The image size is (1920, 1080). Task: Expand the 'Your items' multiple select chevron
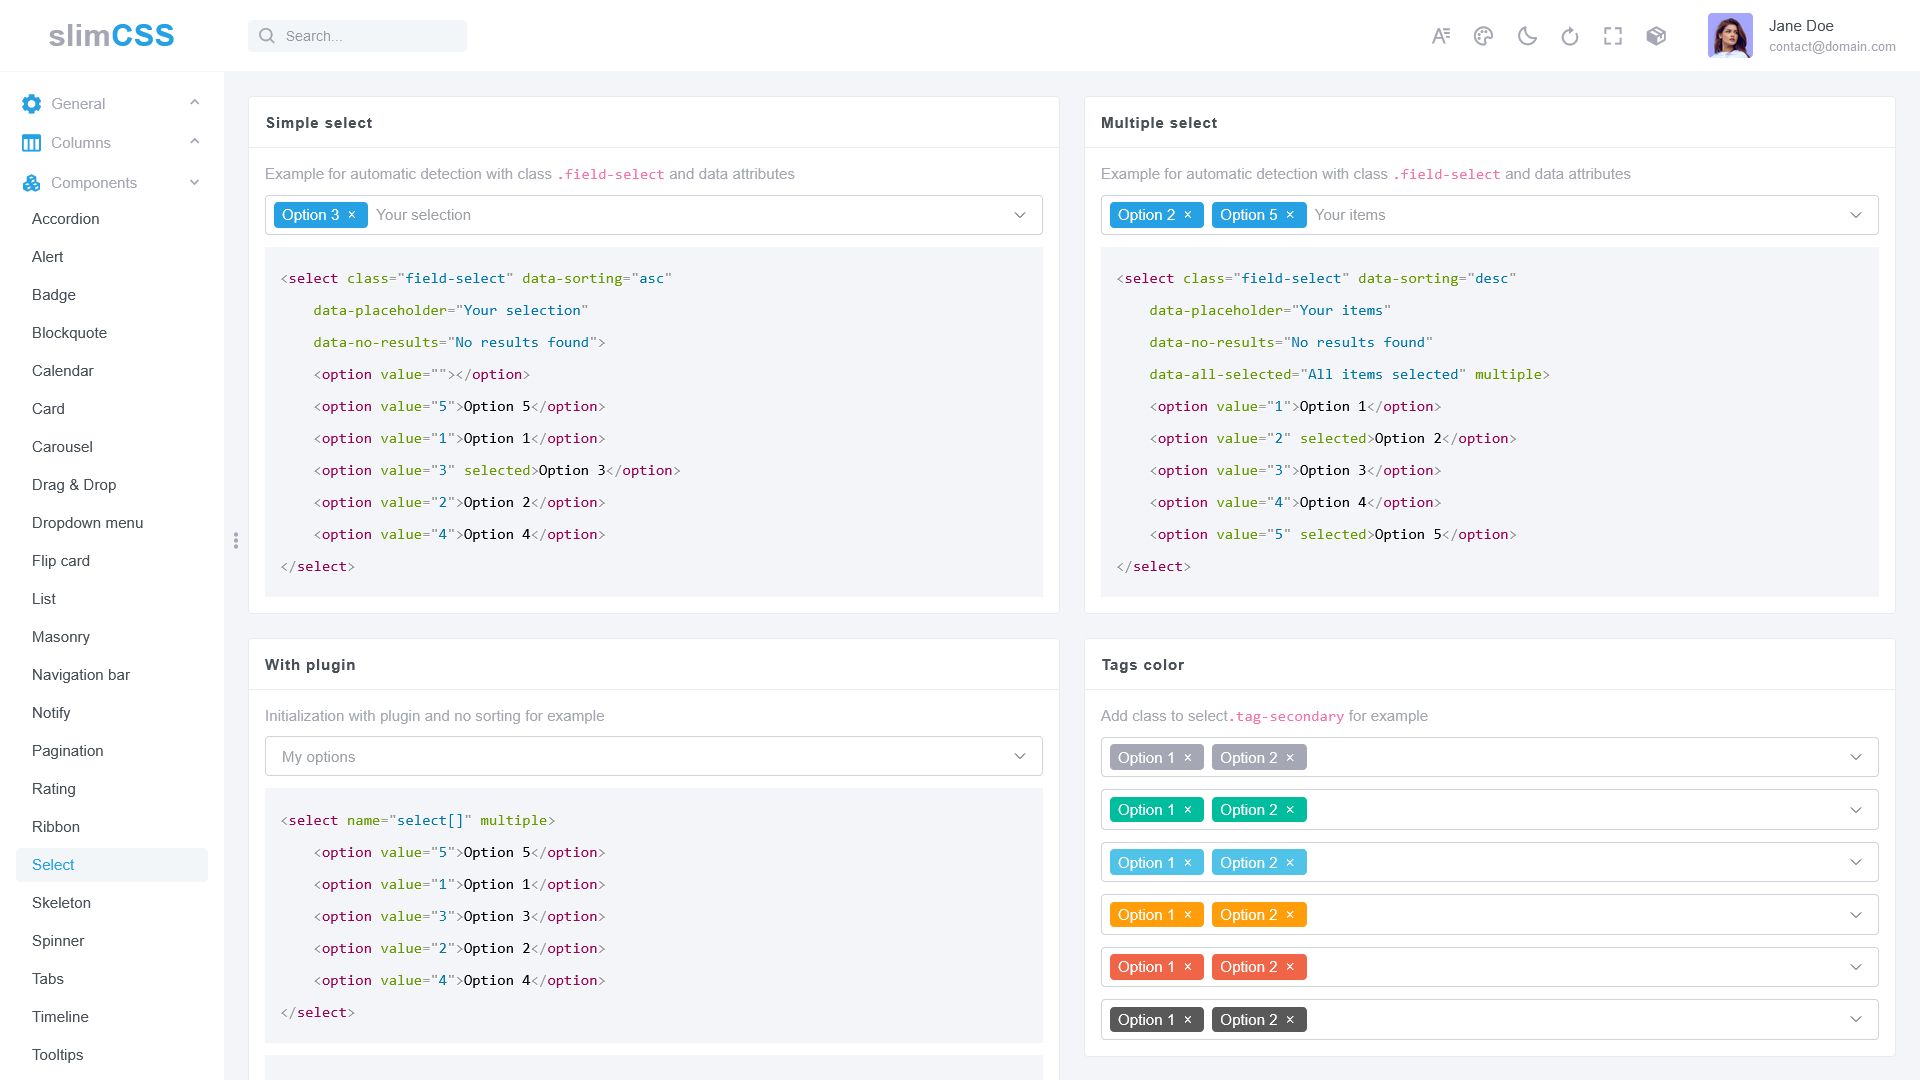1856,215
